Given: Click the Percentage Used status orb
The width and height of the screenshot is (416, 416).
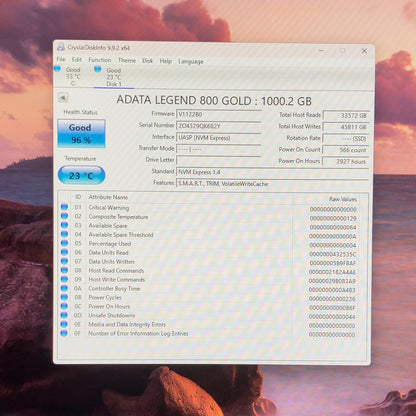Looking at the screenshot, I should click(64, 243).
